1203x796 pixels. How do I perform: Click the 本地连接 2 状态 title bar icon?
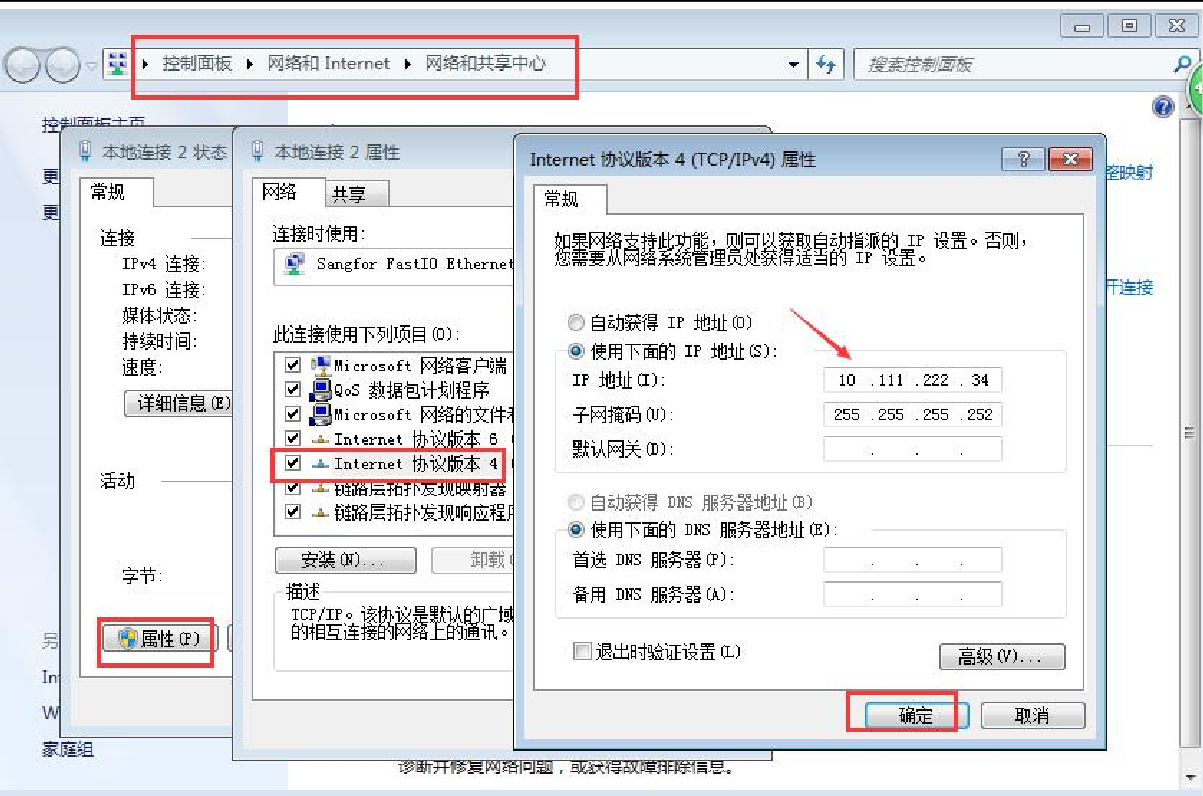click(x=87, y=152)
